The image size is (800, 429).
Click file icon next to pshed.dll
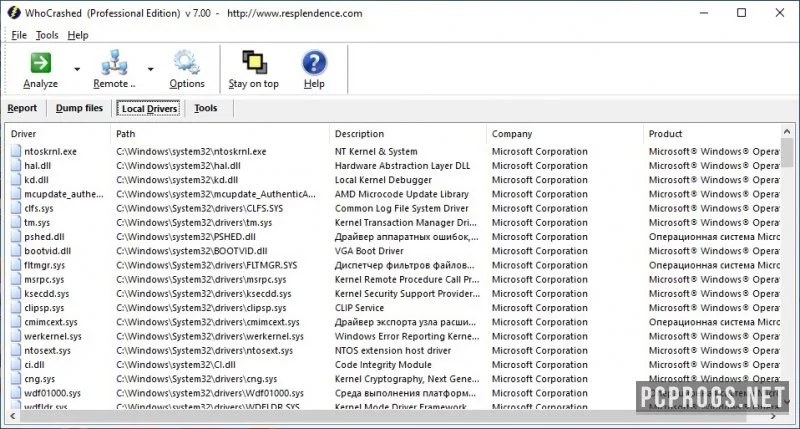coord(16,237)
